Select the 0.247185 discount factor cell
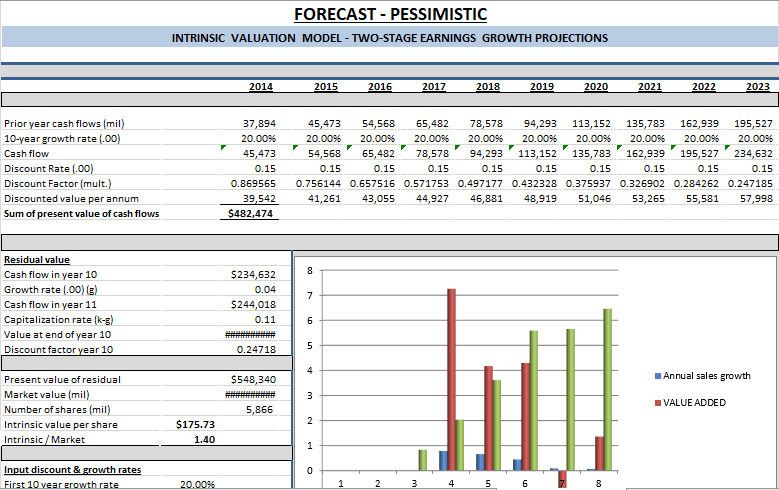This screenshot has height=490, width=779. 752,183
